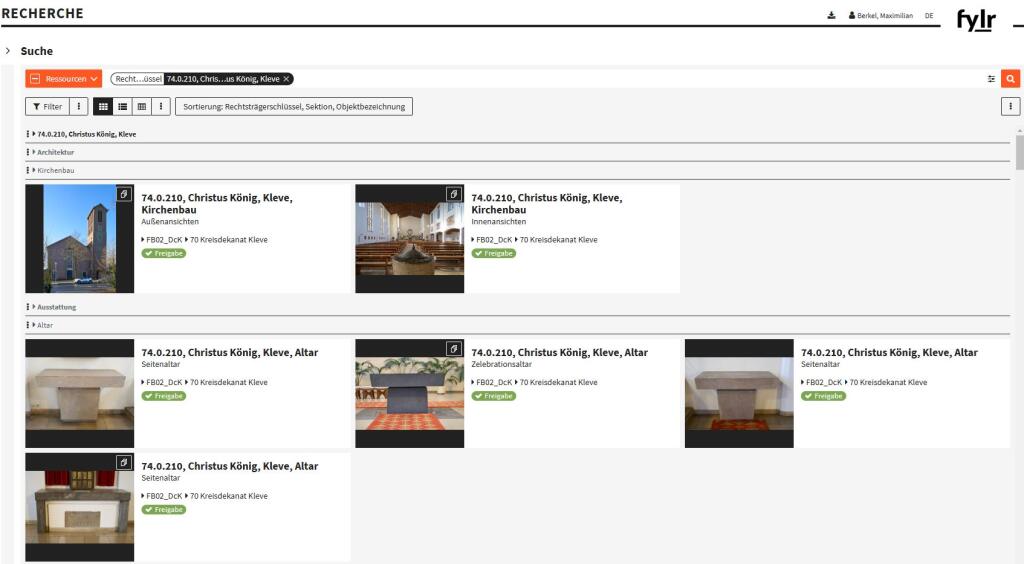Expand the Suche panel chevron

pyautogui.click(x=8, y=51)
